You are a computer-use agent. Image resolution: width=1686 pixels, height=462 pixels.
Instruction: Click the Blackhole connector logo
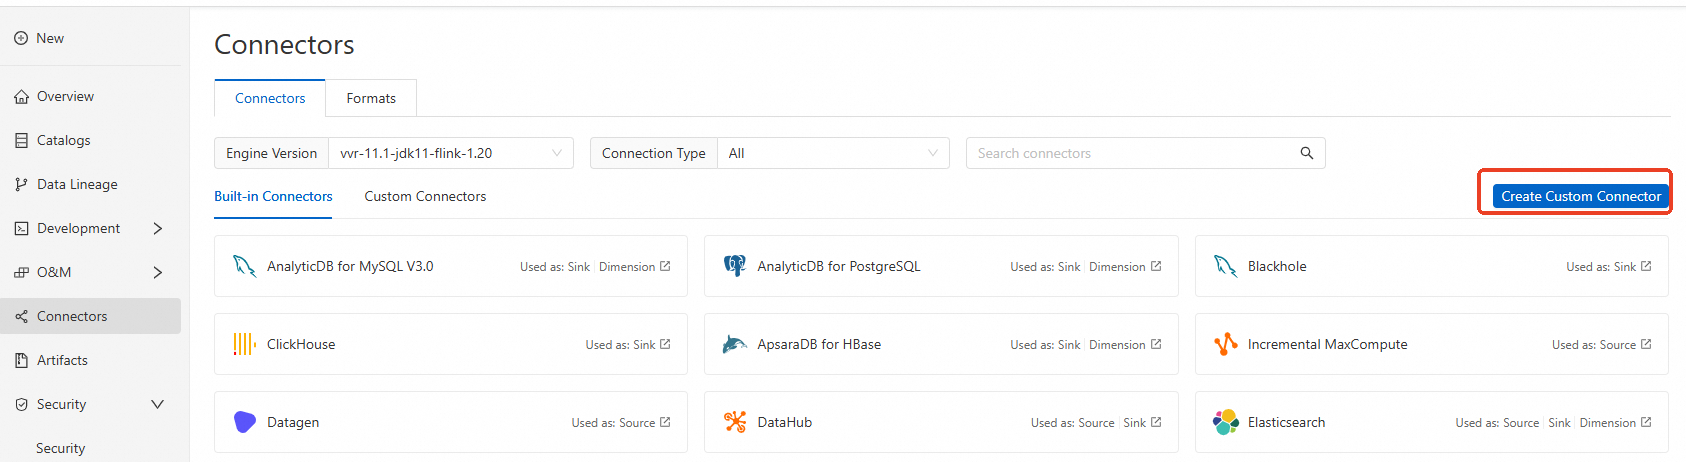point(1225,266)
